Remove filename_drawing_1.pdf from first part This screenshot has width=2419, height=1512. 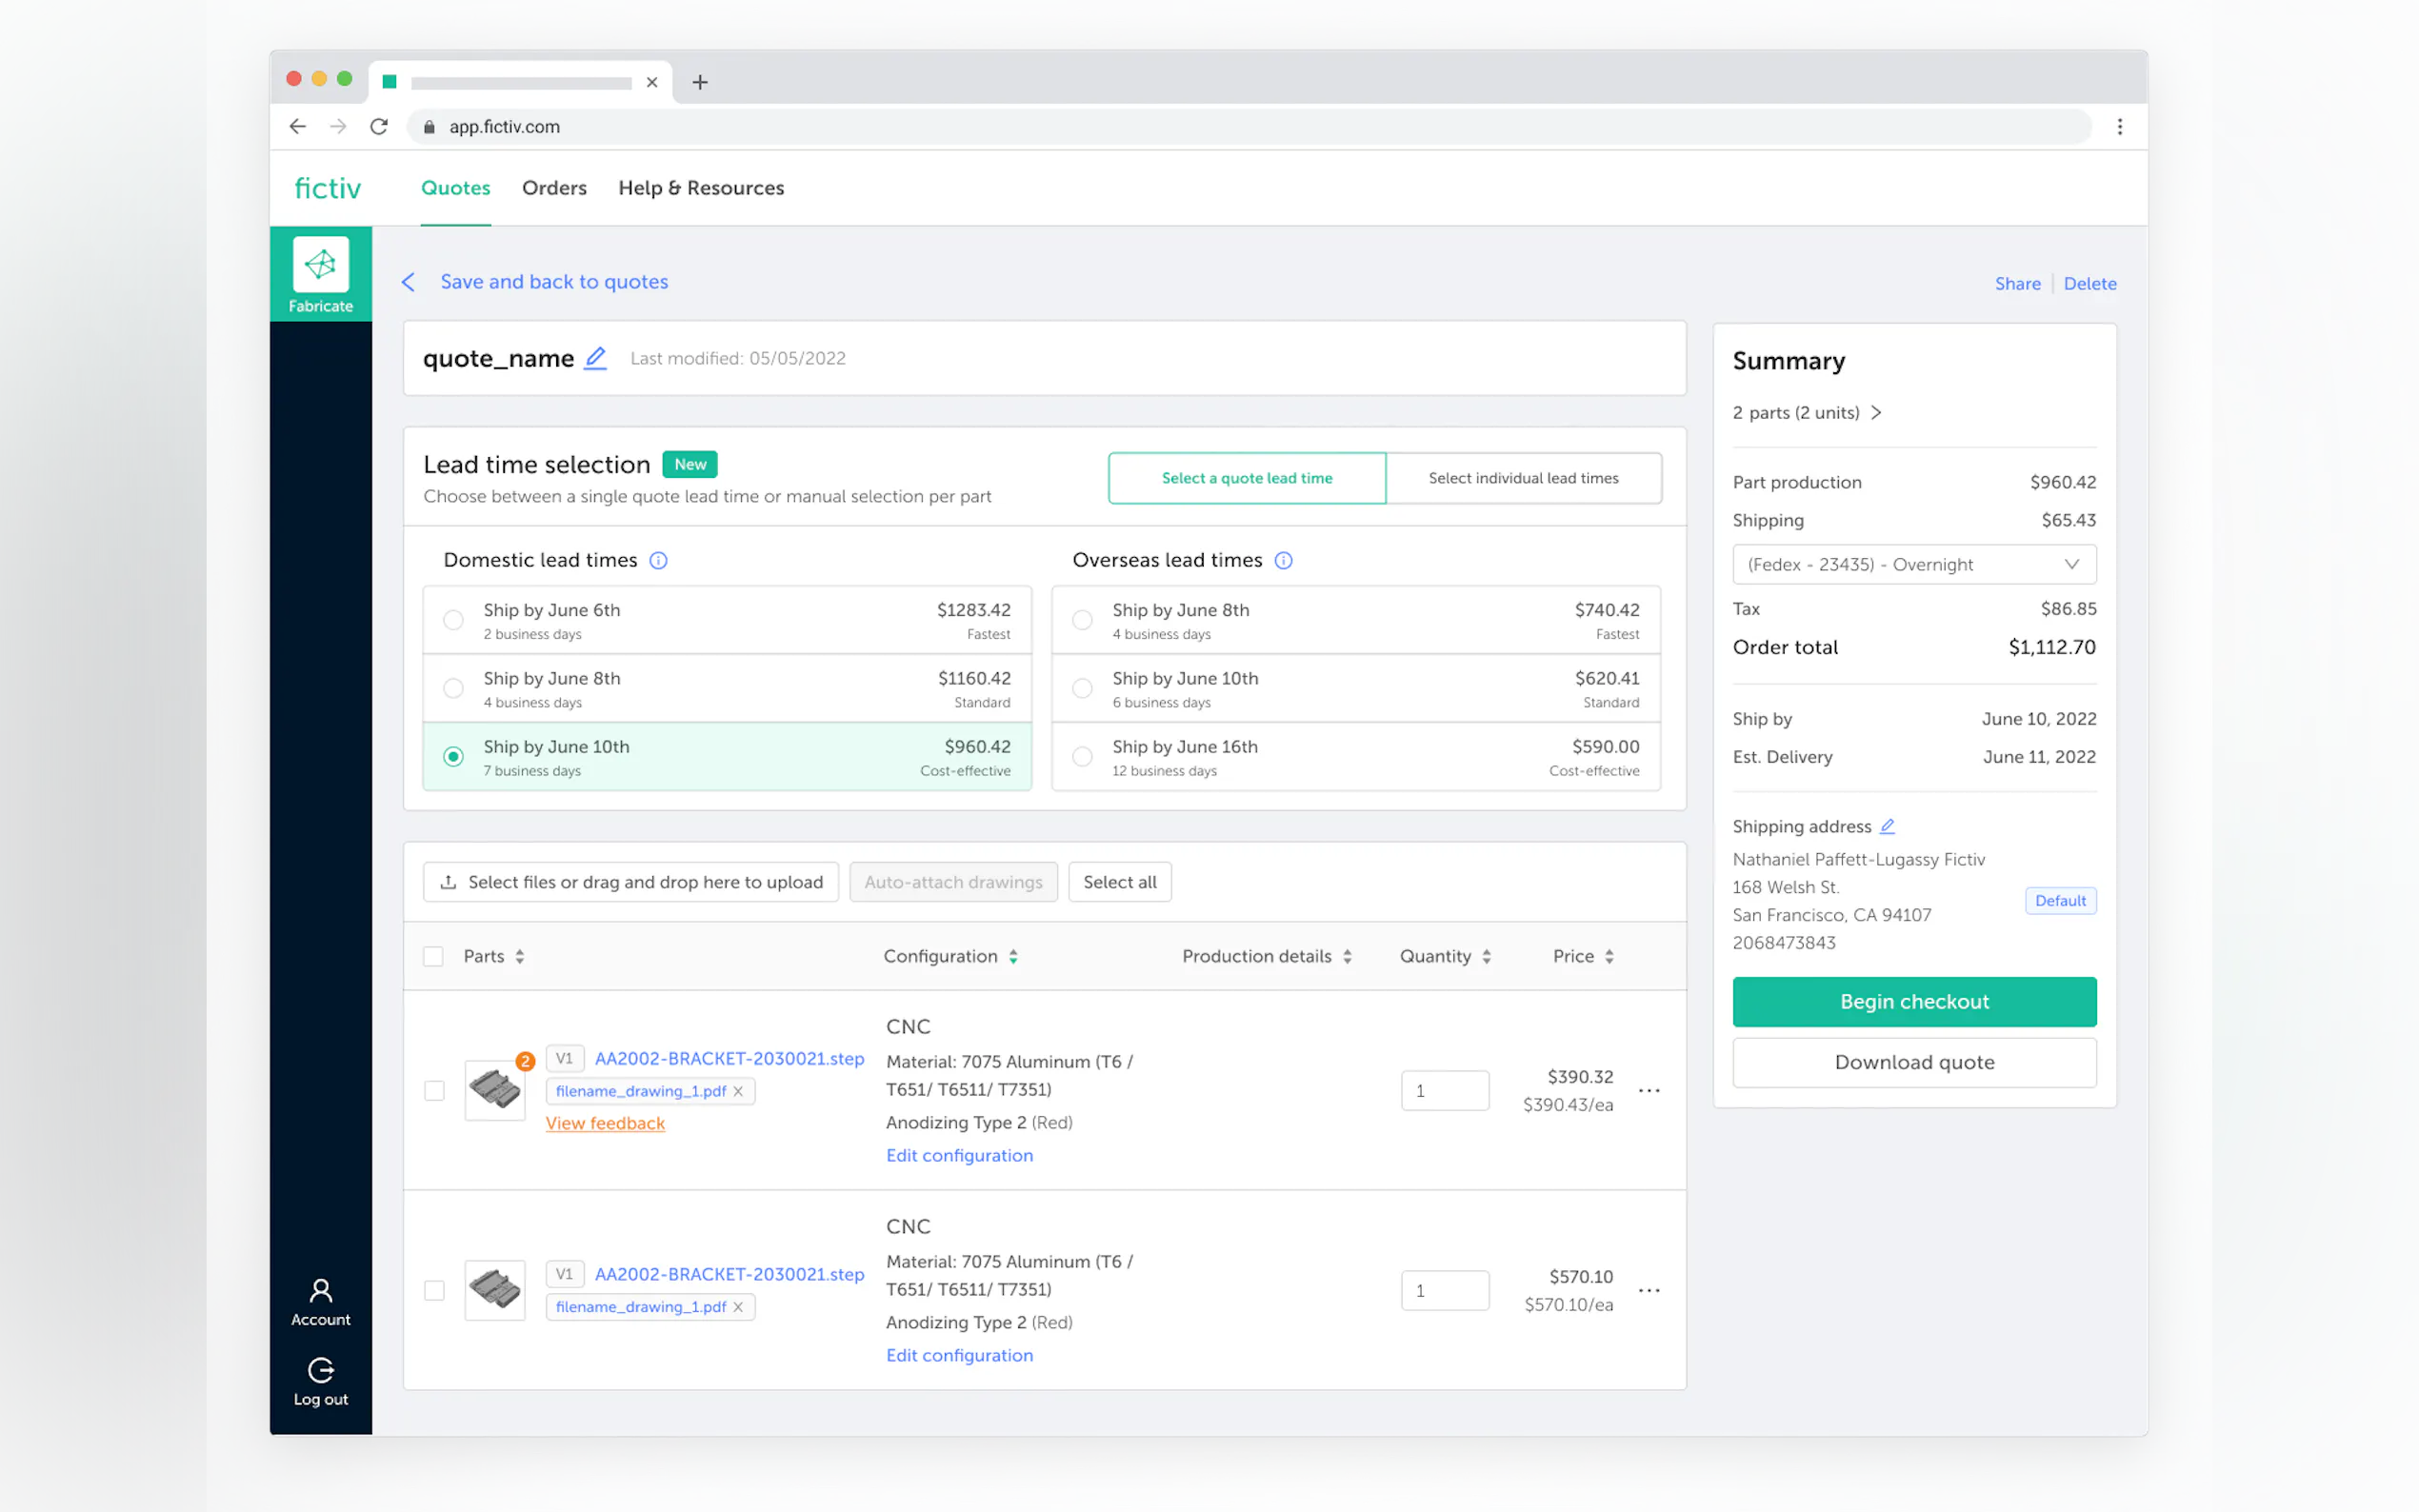[x=738, y=1091]
